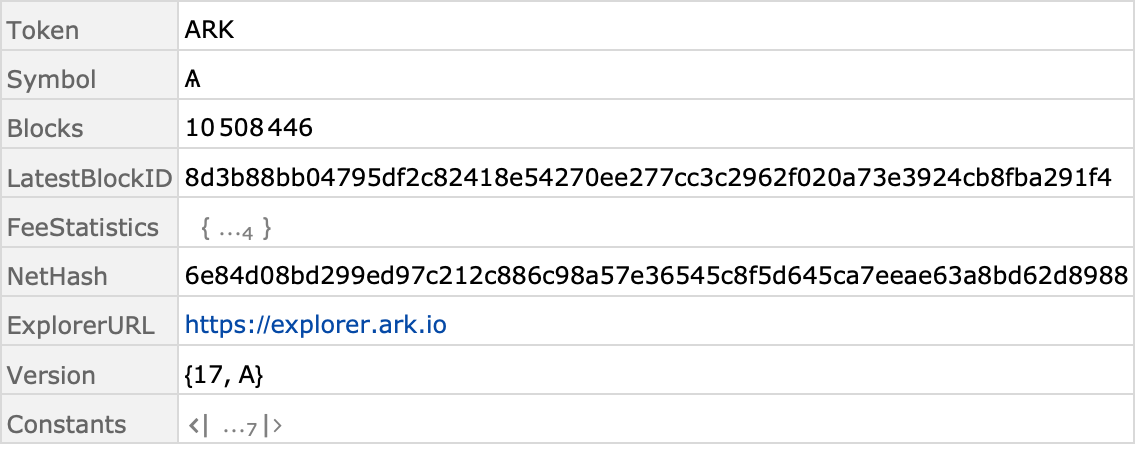Image resolution: width=1137 pixels, height=475 pixels.
Task: Click the FeeStatistics row label
Action: coord(83,227)
